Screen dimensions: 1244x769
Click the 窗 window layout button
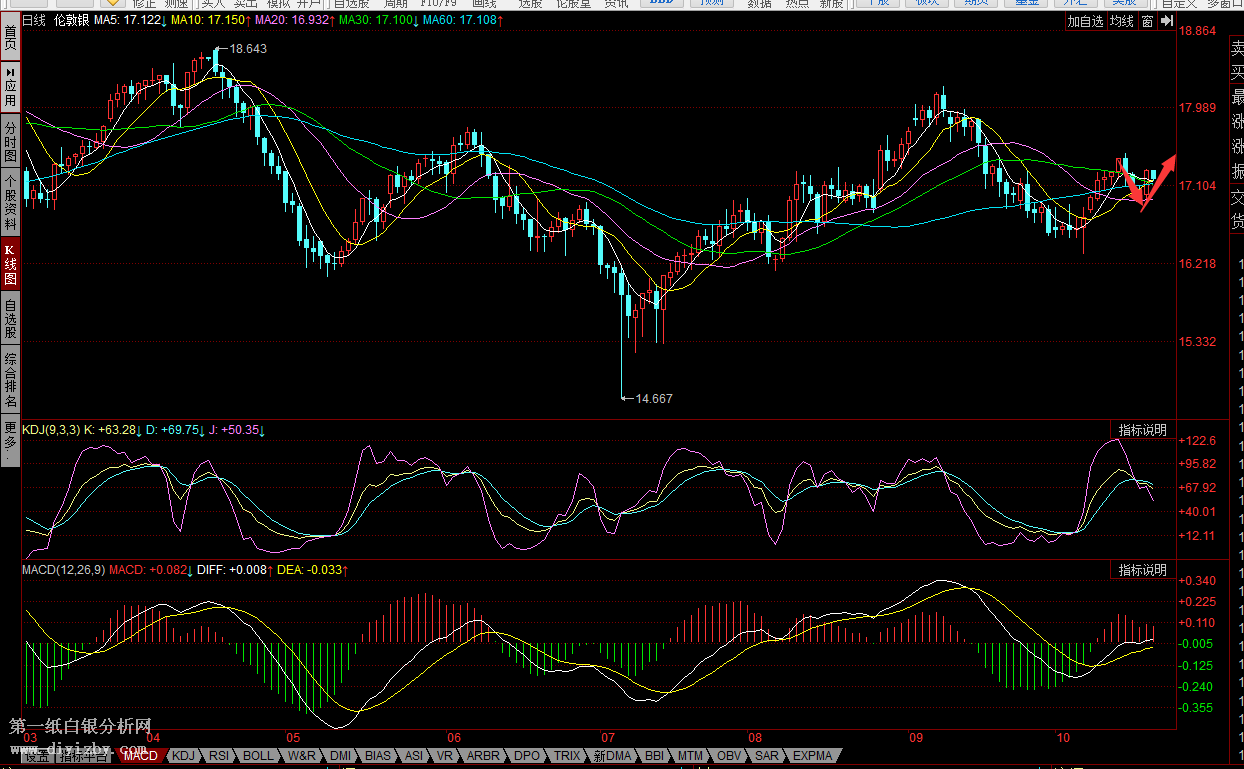[1147, 21]
